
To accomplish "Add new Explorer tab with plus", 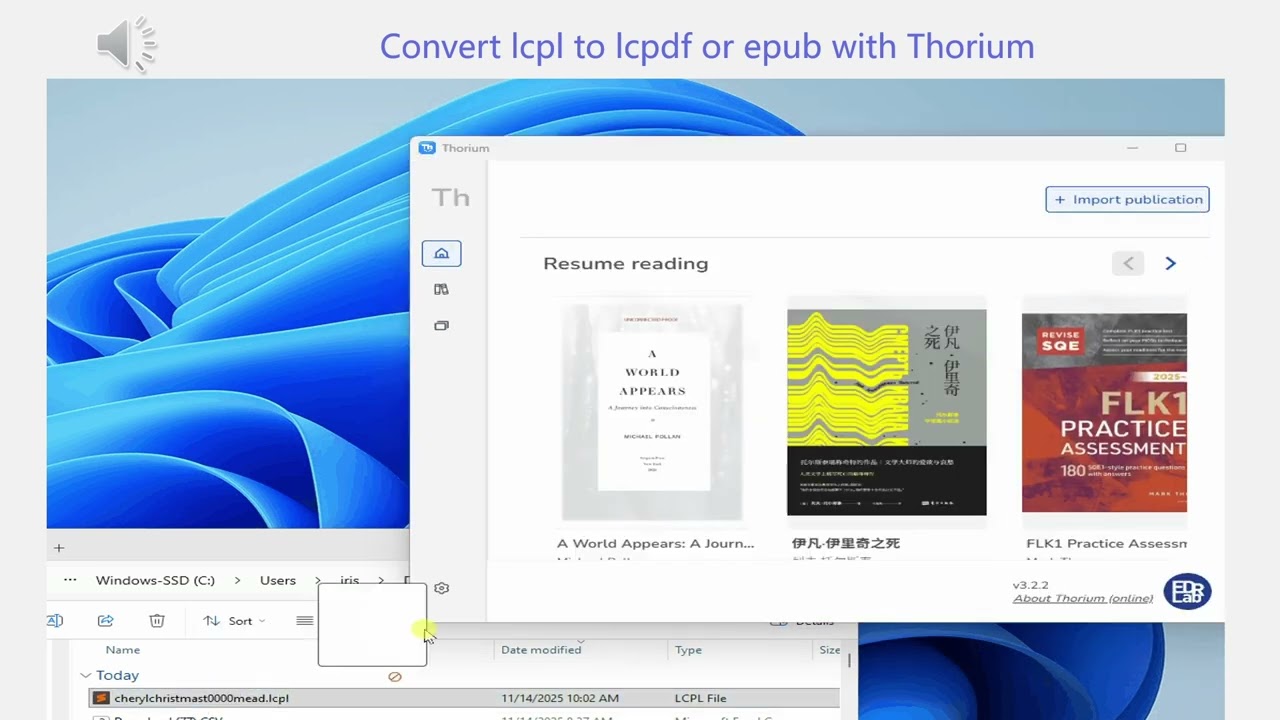I will pos(59,547).
